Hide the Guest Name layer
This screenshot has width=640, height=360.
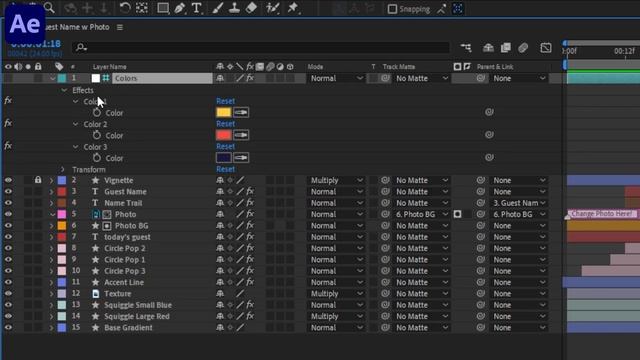coord(8,191)
